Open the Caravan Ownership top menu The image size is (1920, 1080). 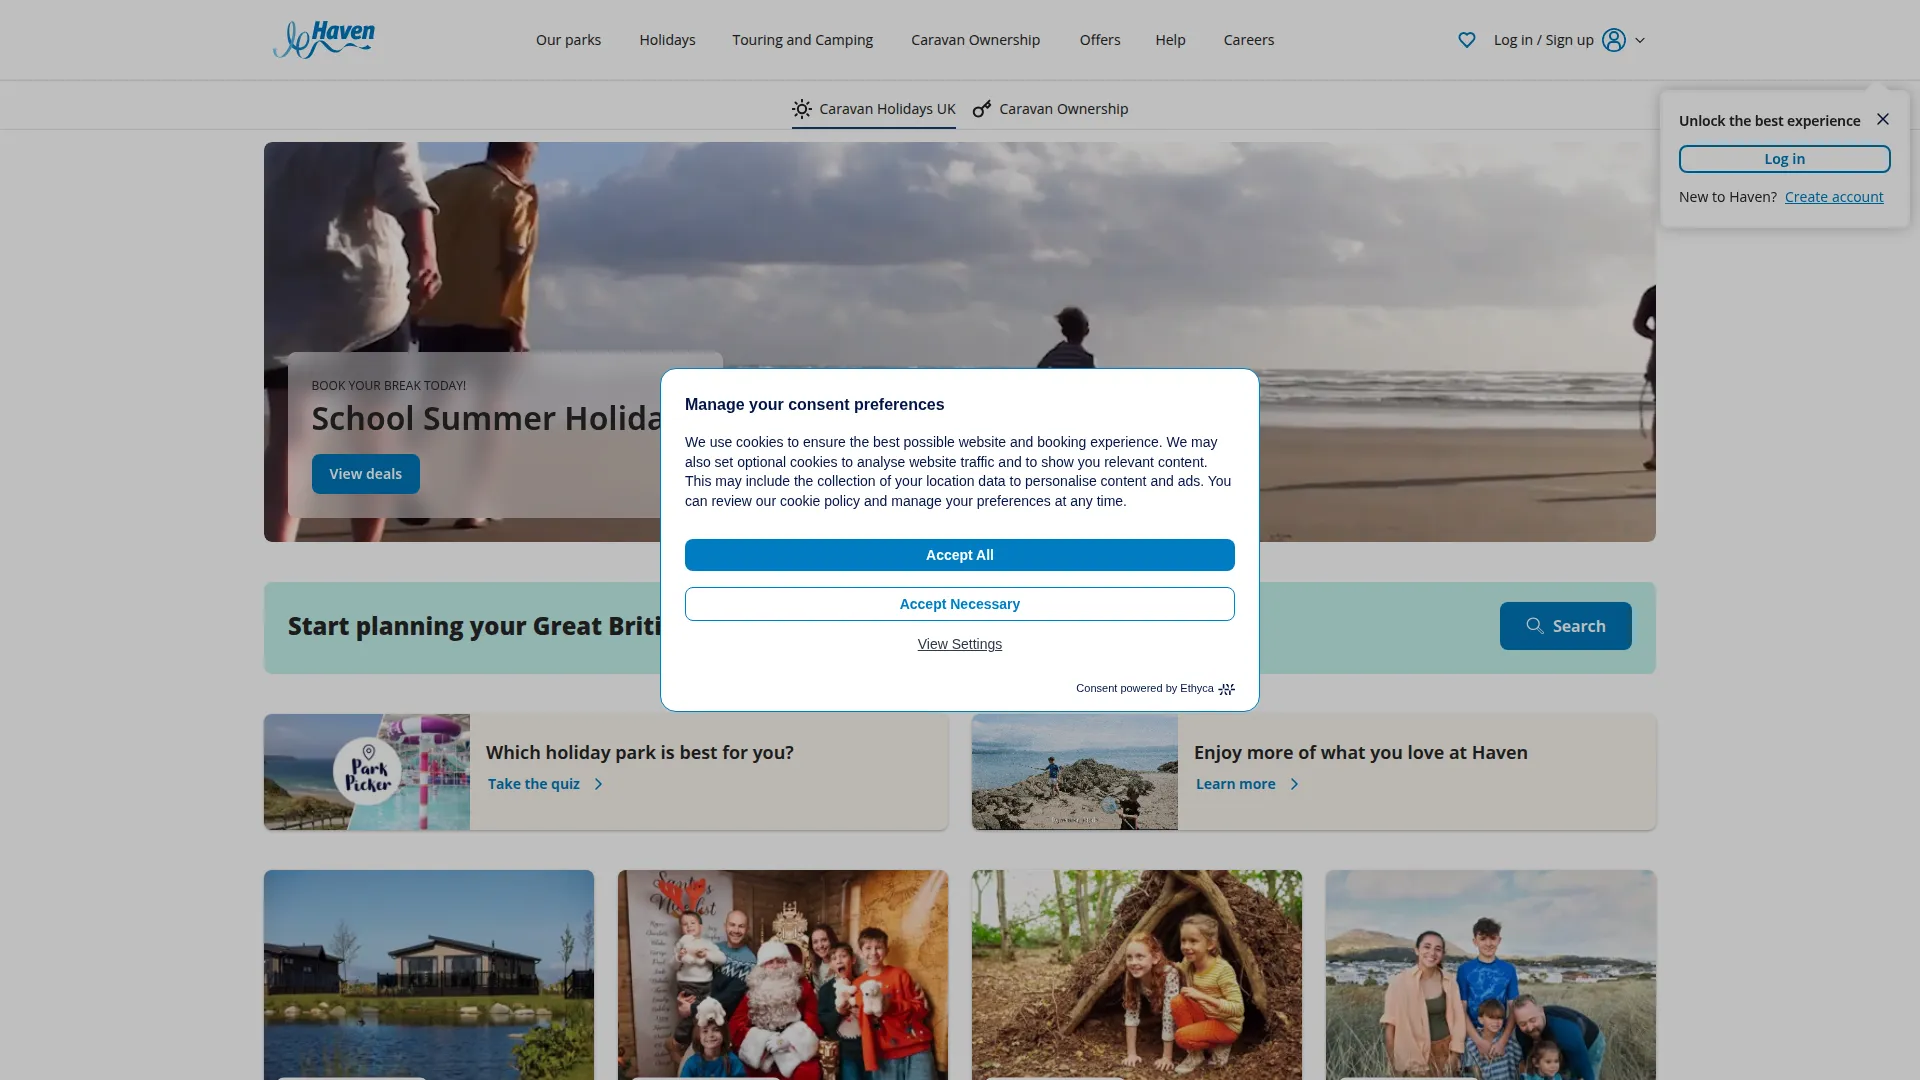975,40
